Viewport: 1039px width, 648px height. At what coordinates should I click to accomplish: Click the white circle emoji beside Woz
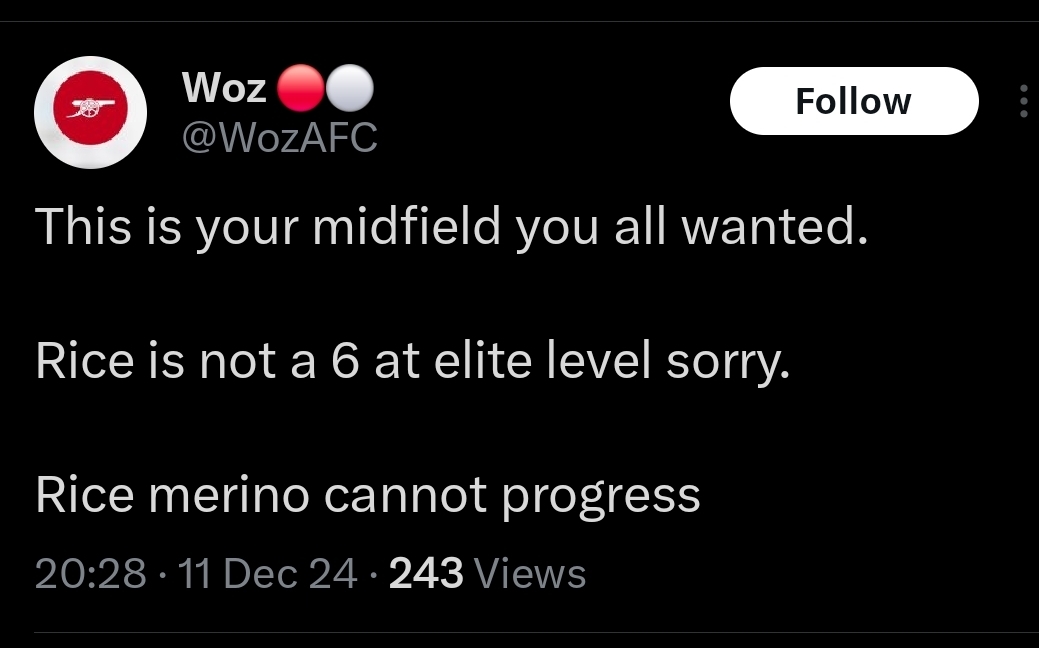click(349, 89)
